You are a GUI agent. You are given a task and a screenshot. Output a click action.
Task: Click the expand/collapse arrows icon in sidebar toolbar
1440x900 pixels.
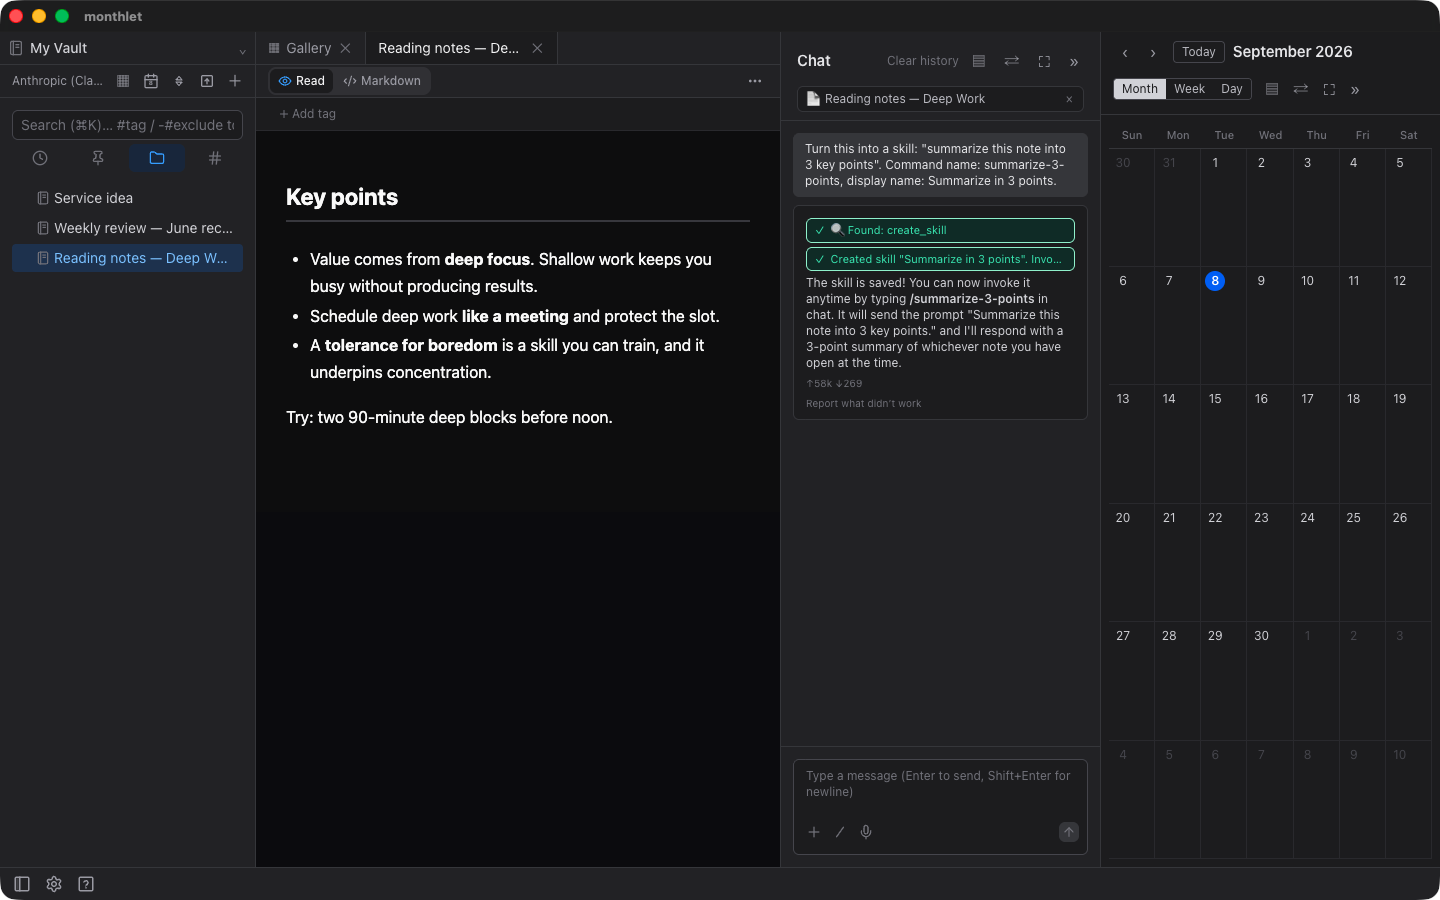[179, 81]
